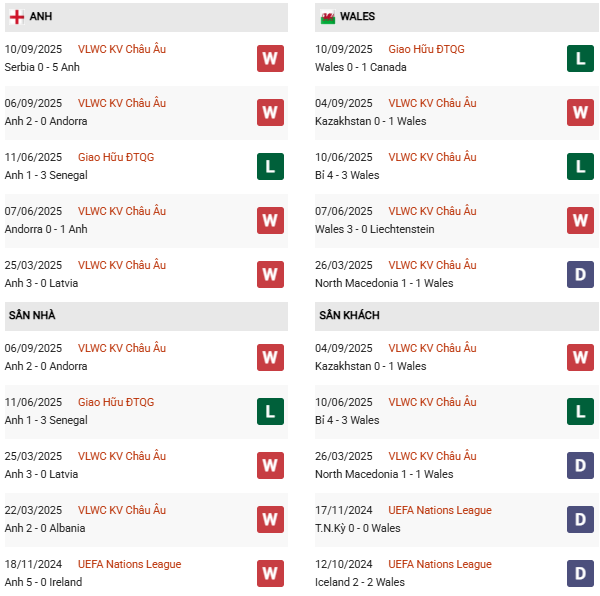
Task: Click the L badge for Anh 1 - 3 Senegal on 11/06/2025 under ANH
Action: point(270,166)
